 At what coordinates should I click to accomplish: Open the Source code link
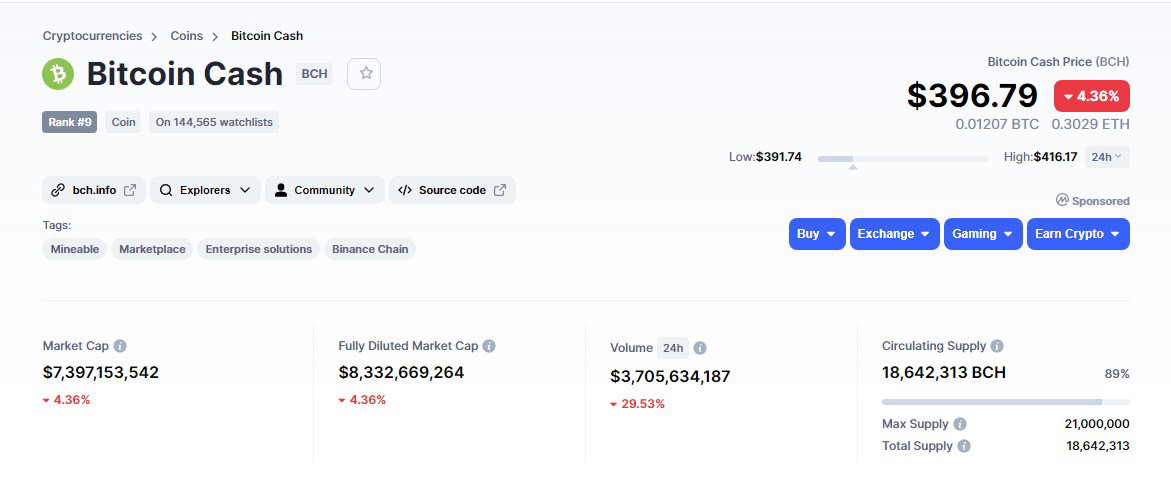(452, 190)
